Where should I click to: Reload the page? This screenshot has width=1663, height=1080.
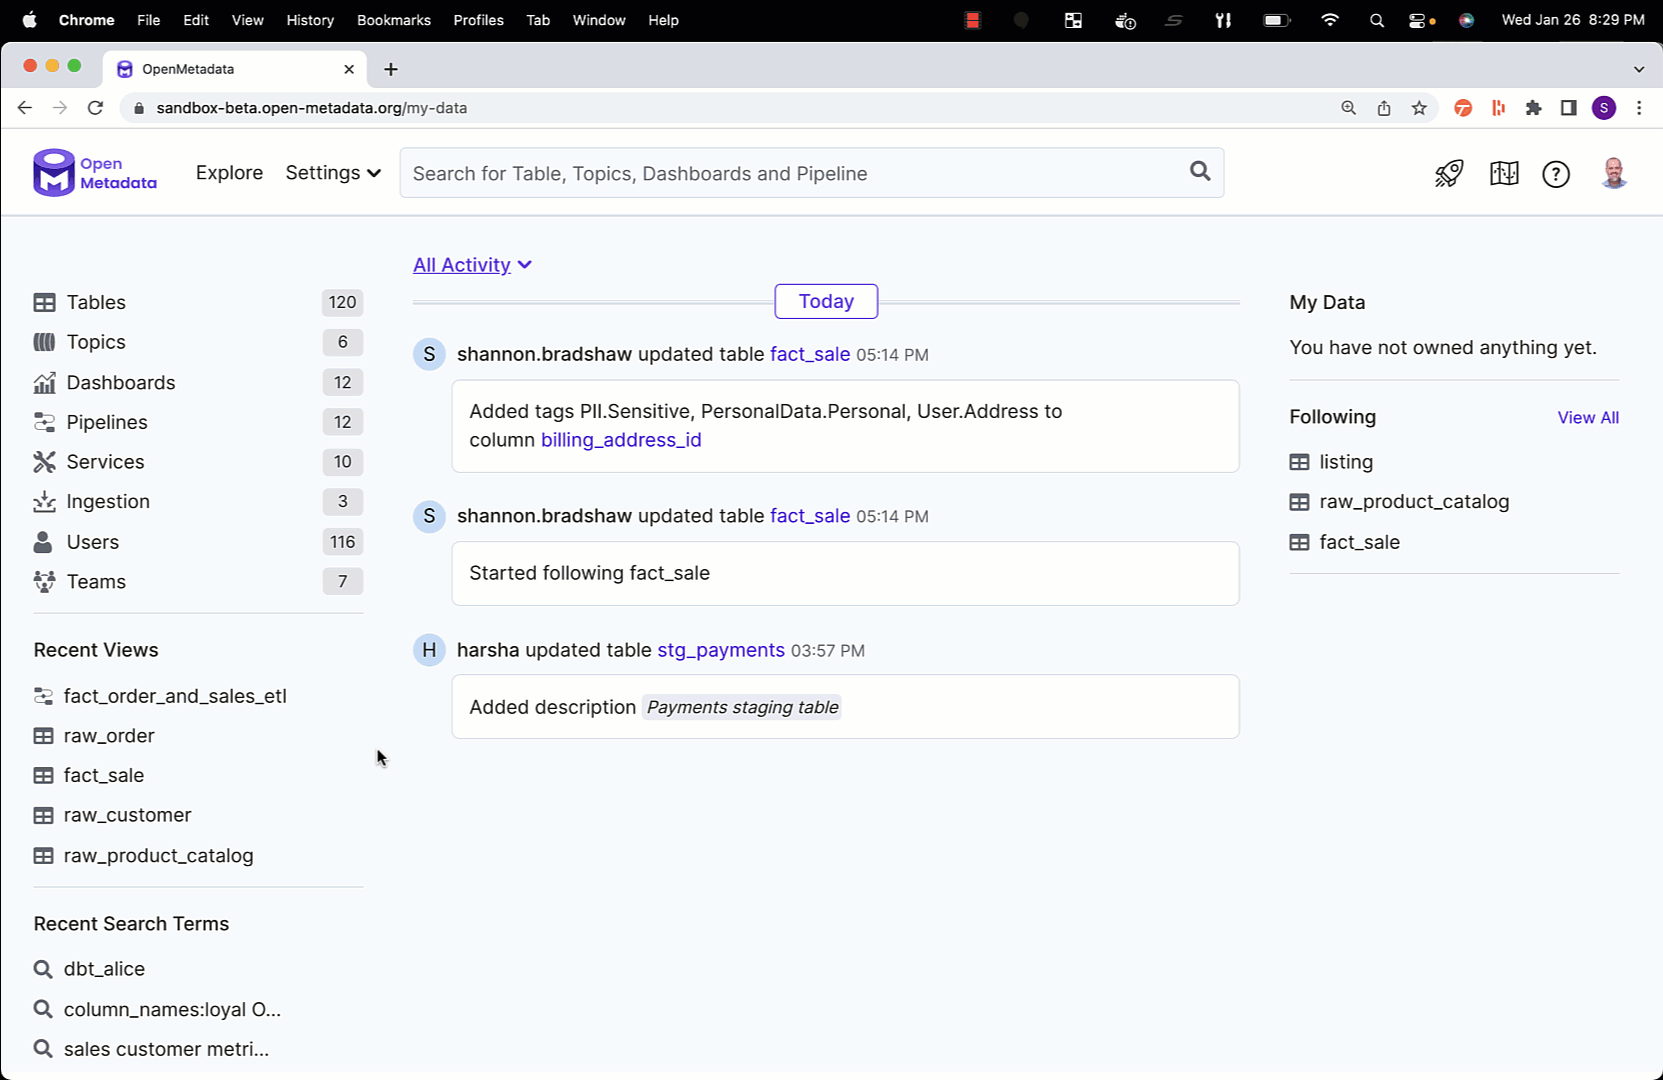point(95,108)
